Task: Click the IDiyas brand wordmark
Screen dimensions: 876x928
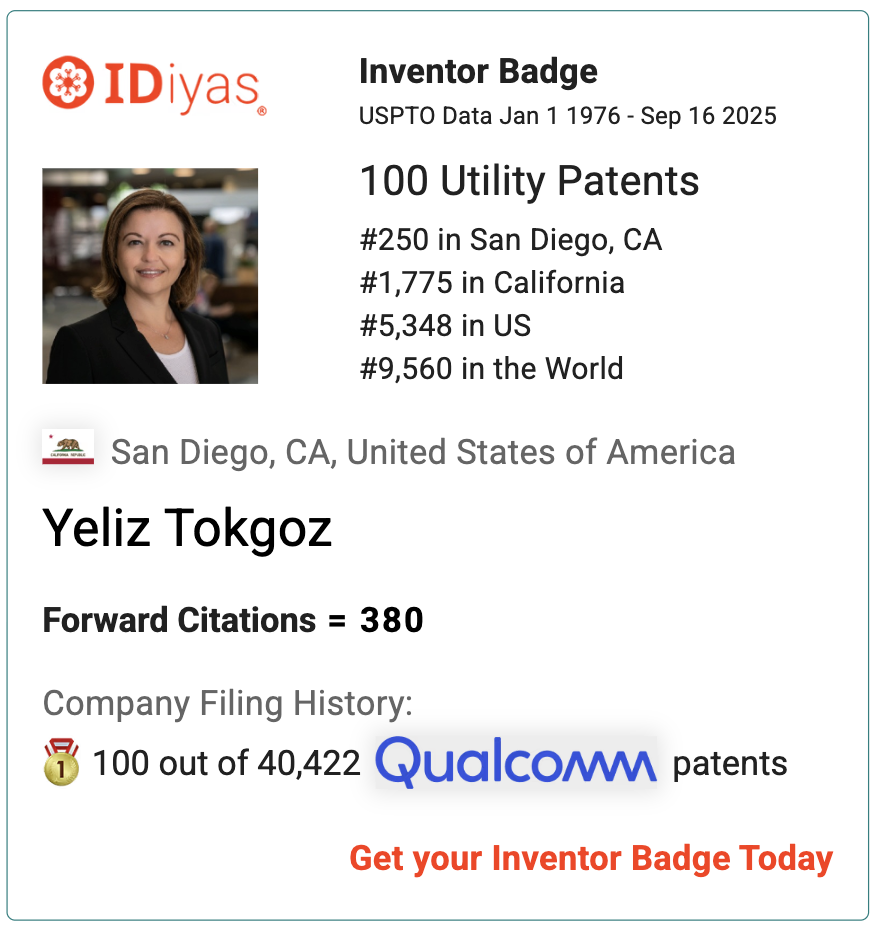Action: tap(184, 86)
